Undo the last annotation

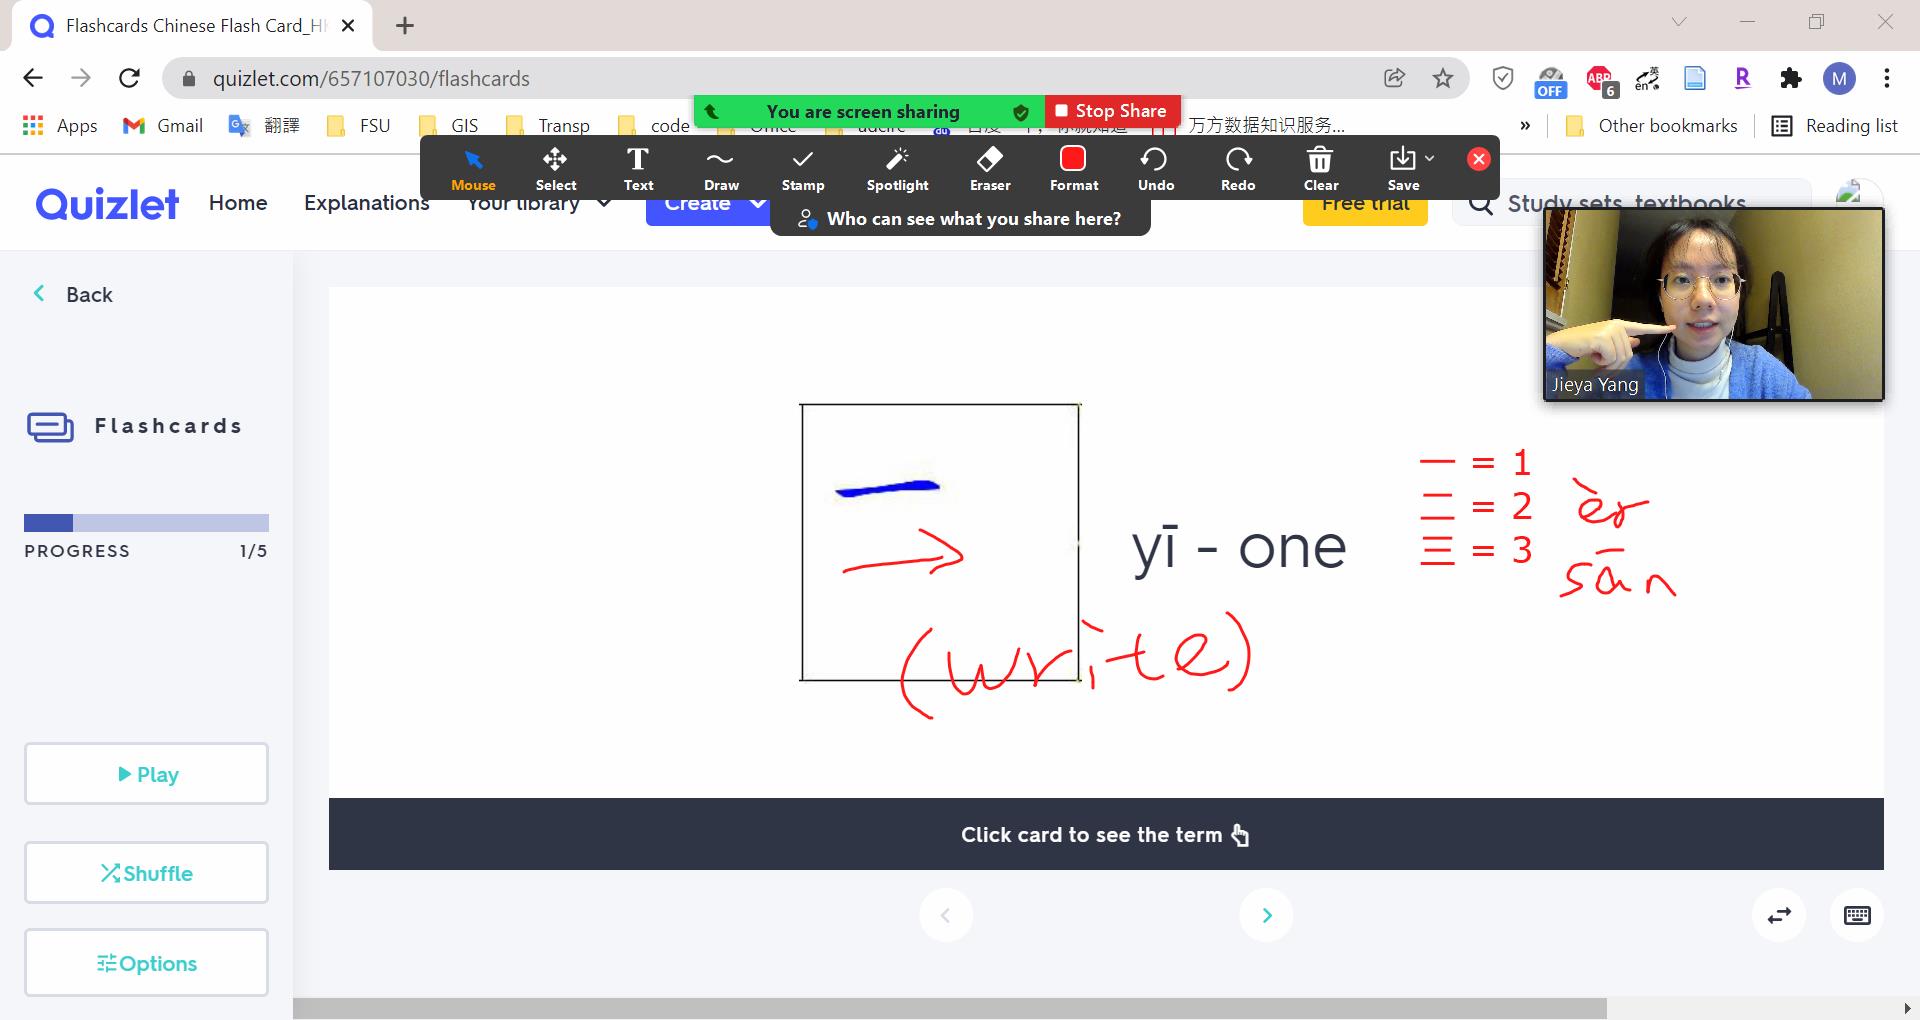[1155, 169]
